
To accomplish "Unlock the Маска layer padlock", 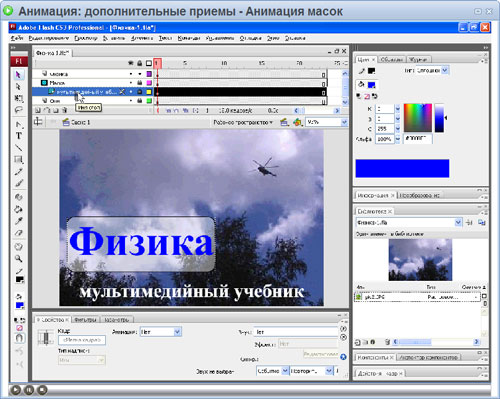I will coord(140,83).
